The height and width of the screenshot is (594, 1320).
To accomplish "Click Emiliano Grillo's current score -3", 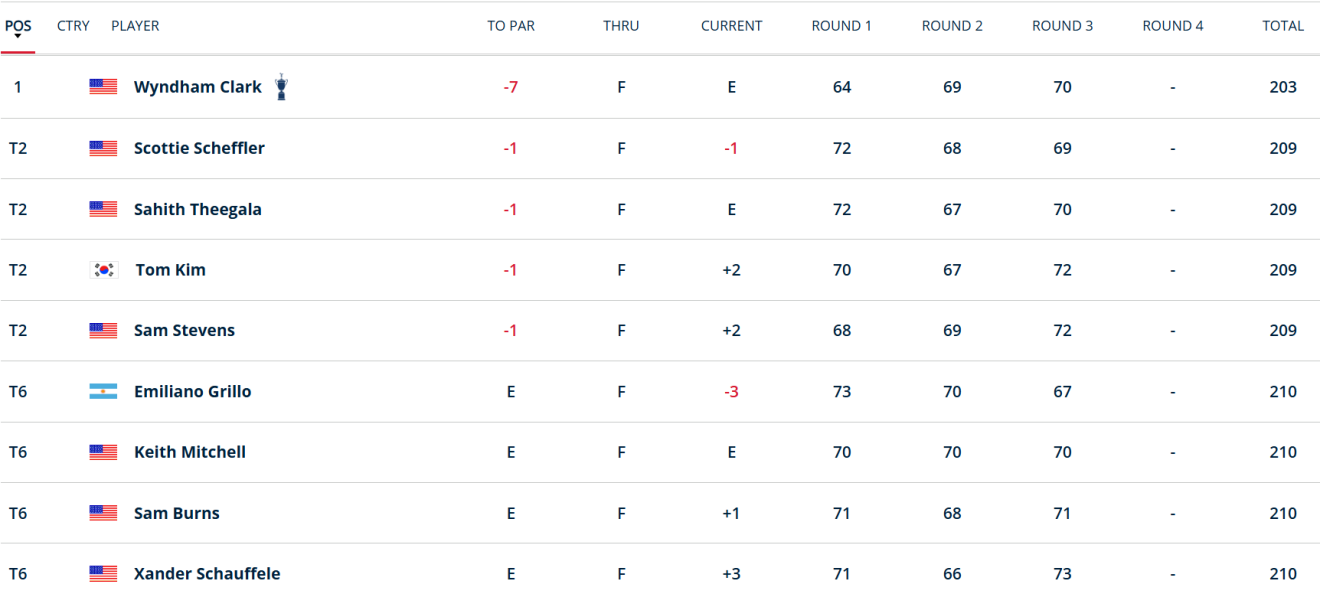I will (x=731, y=392).
